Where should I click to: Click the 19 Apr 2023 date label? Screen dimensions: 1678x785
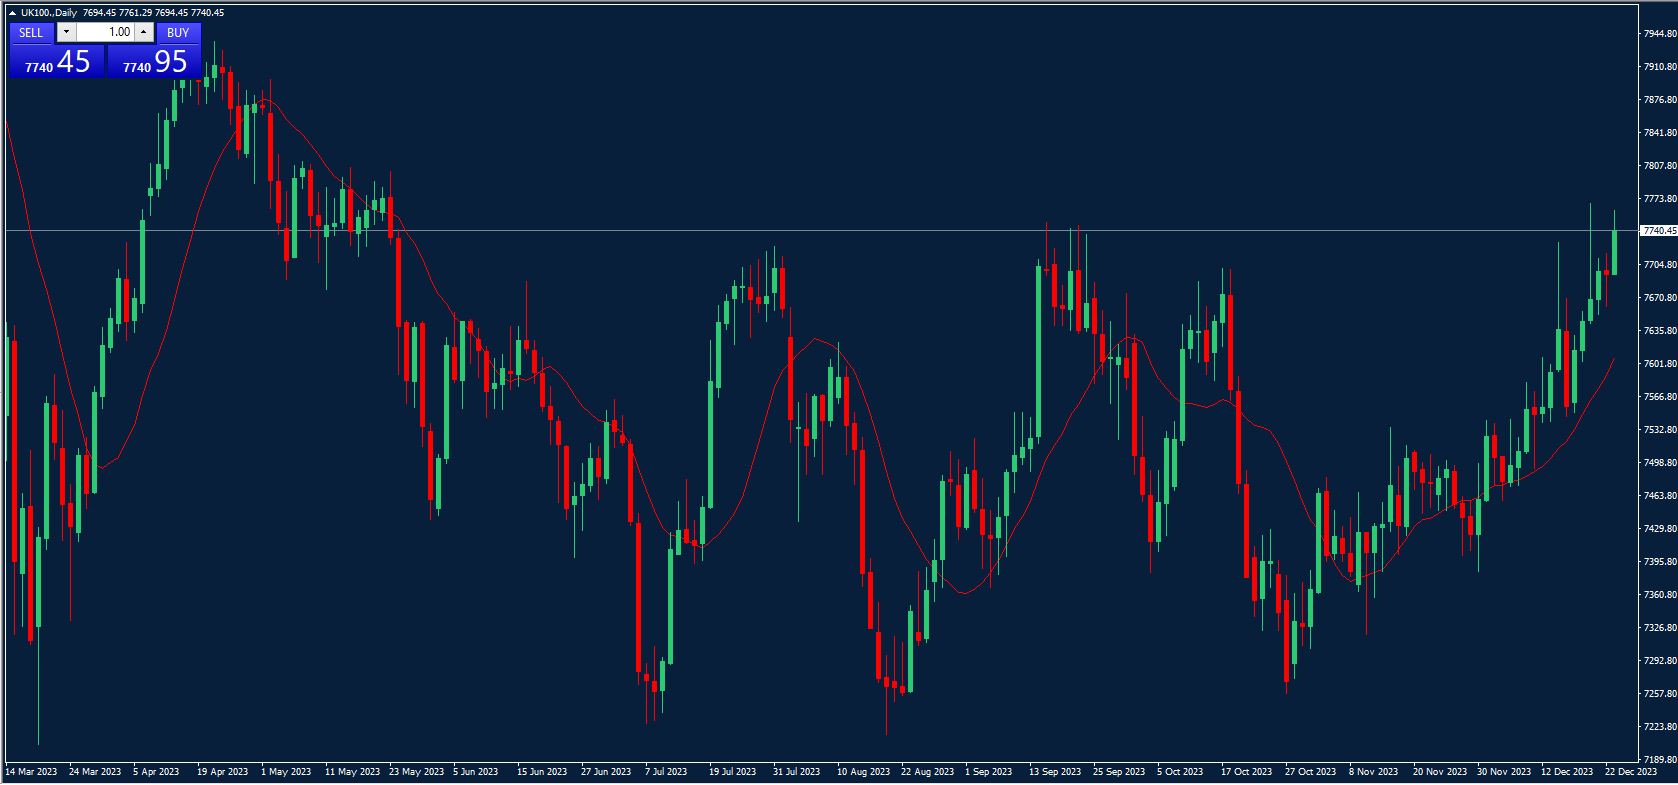point(222,772)
